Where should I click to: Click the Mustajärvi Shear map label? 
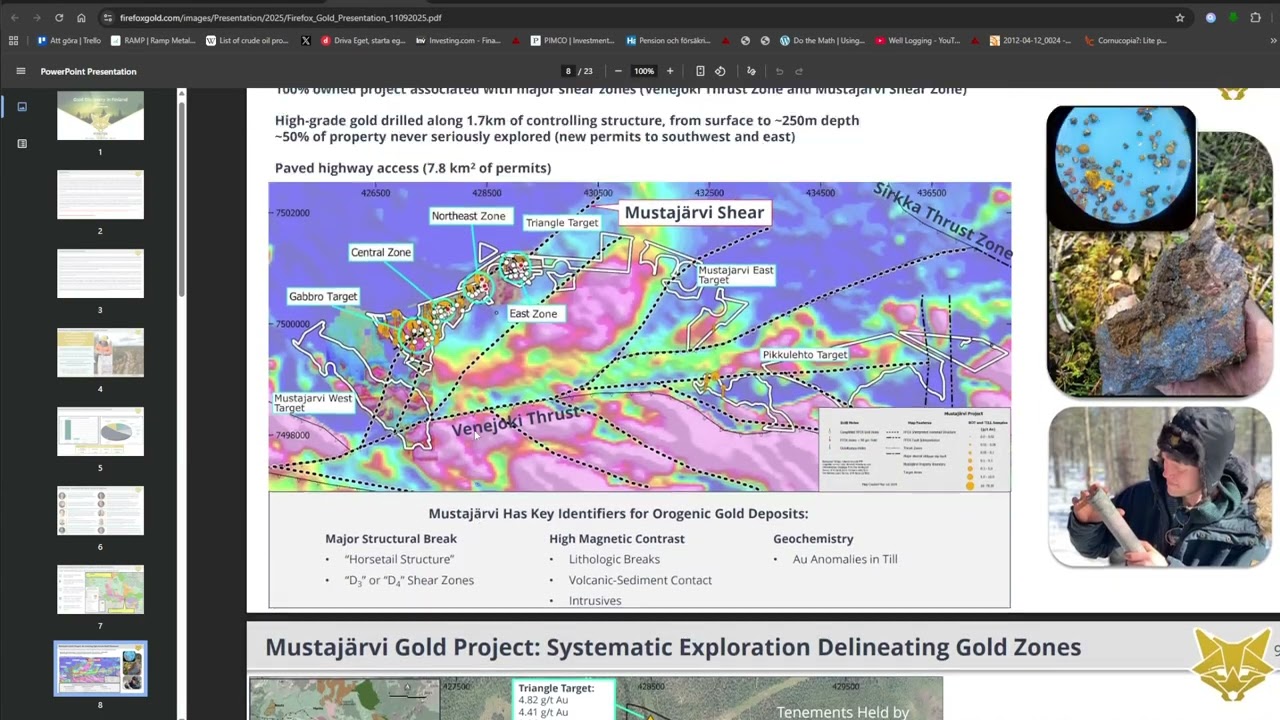coord(694,212)
